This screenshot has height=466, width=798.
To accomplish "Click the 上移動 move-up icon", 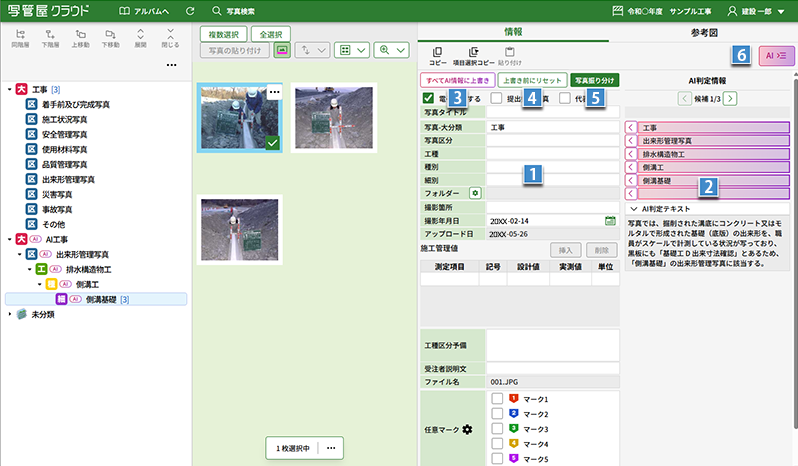I will pyautogui.click(x=80, y=34).
